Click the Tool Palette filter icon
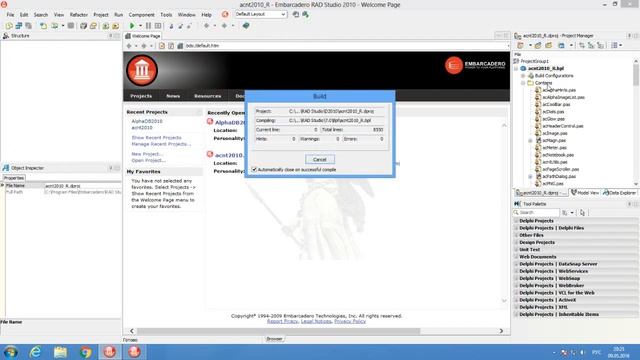 (582, 213)
